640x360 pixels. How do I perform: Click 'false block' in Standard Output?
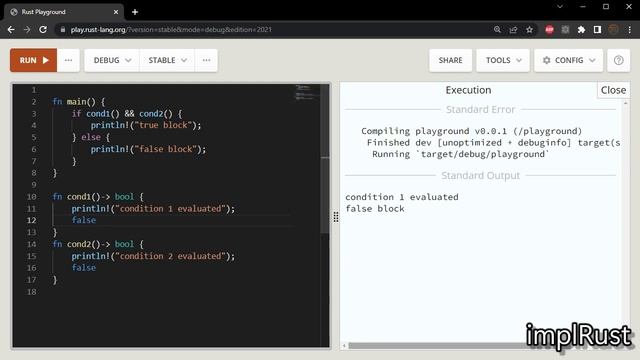point(375,209)
